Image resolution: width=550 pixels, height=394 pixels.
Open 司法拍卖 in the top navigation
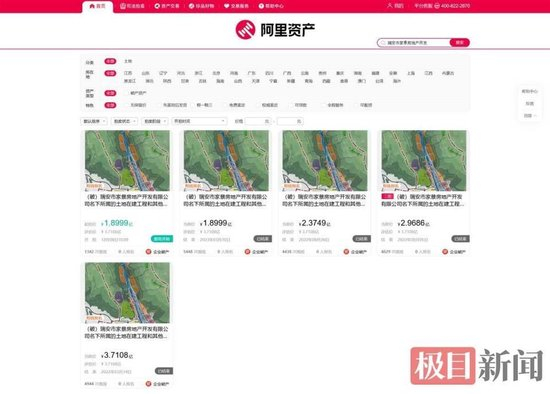tap(132, 6)
